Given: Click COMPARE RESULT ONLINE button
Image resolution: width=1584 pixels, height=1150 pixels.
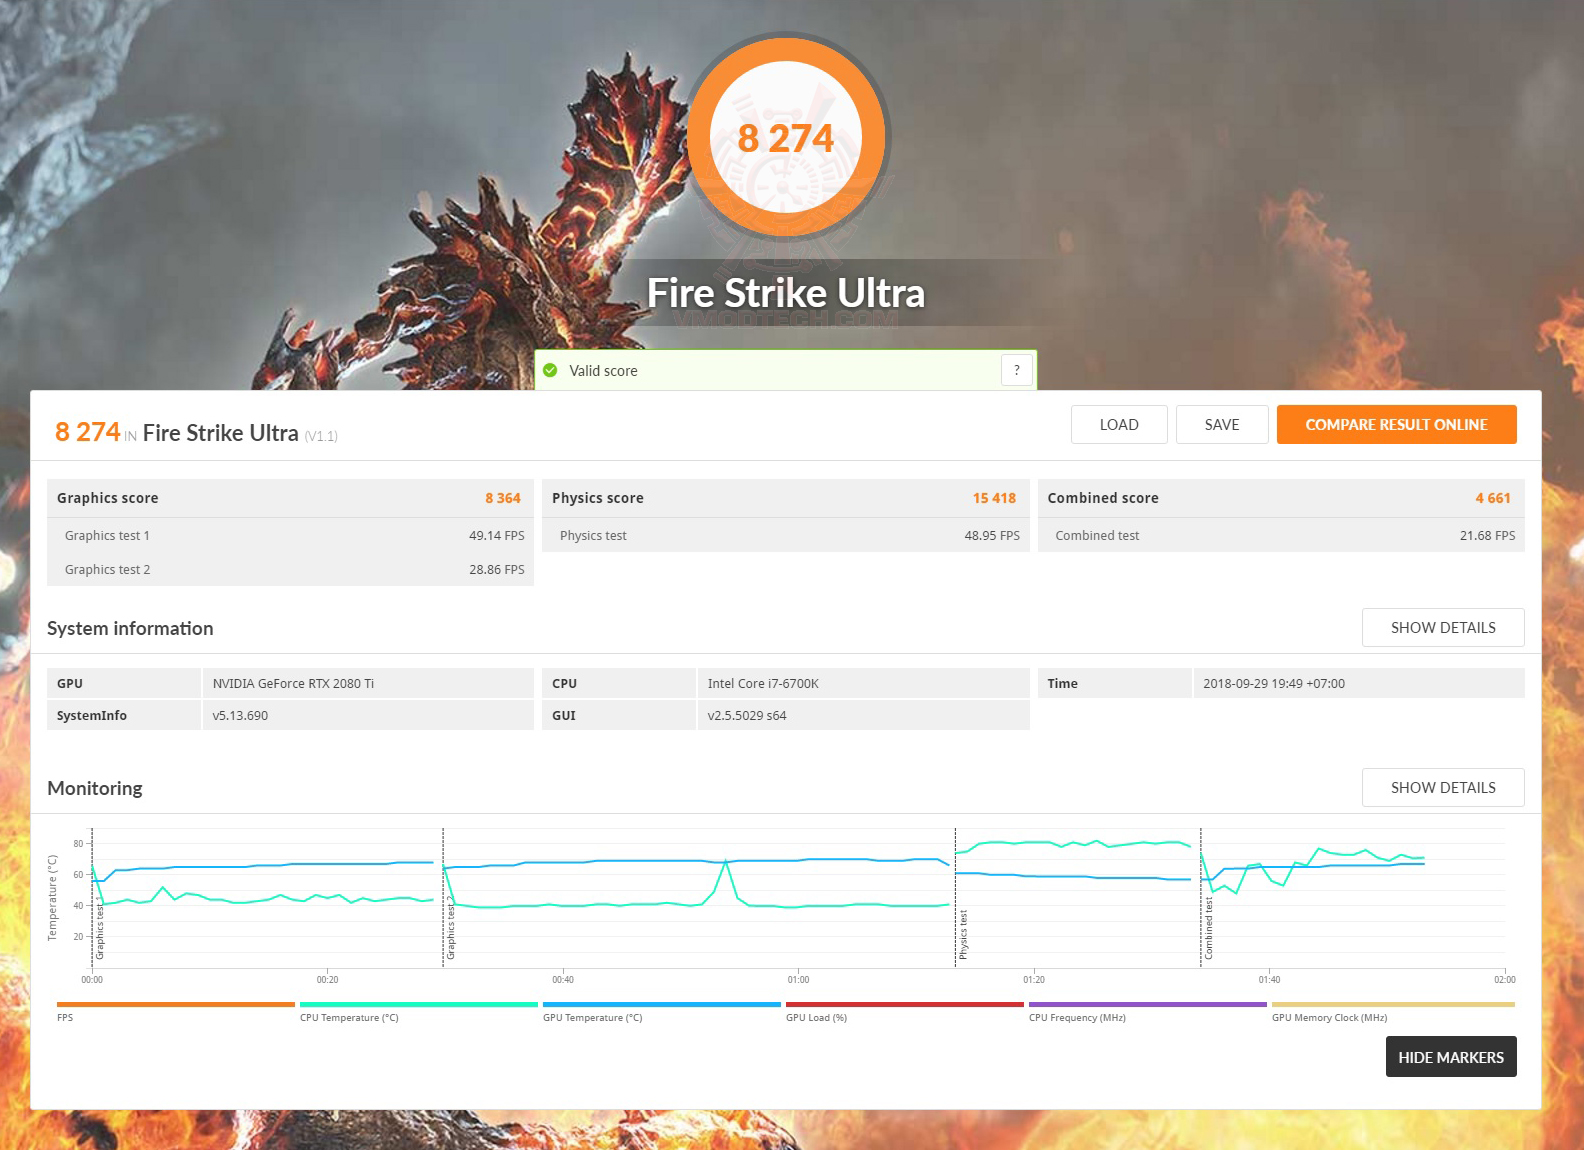Looking at the screenshot, I should 1396,424.
